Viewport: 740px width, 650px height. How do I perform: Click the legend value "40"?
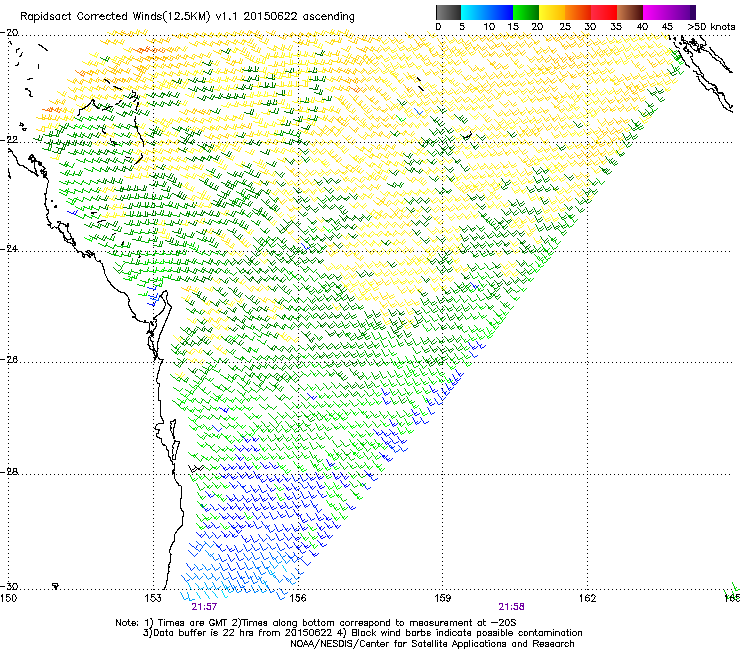pos(642,27)
